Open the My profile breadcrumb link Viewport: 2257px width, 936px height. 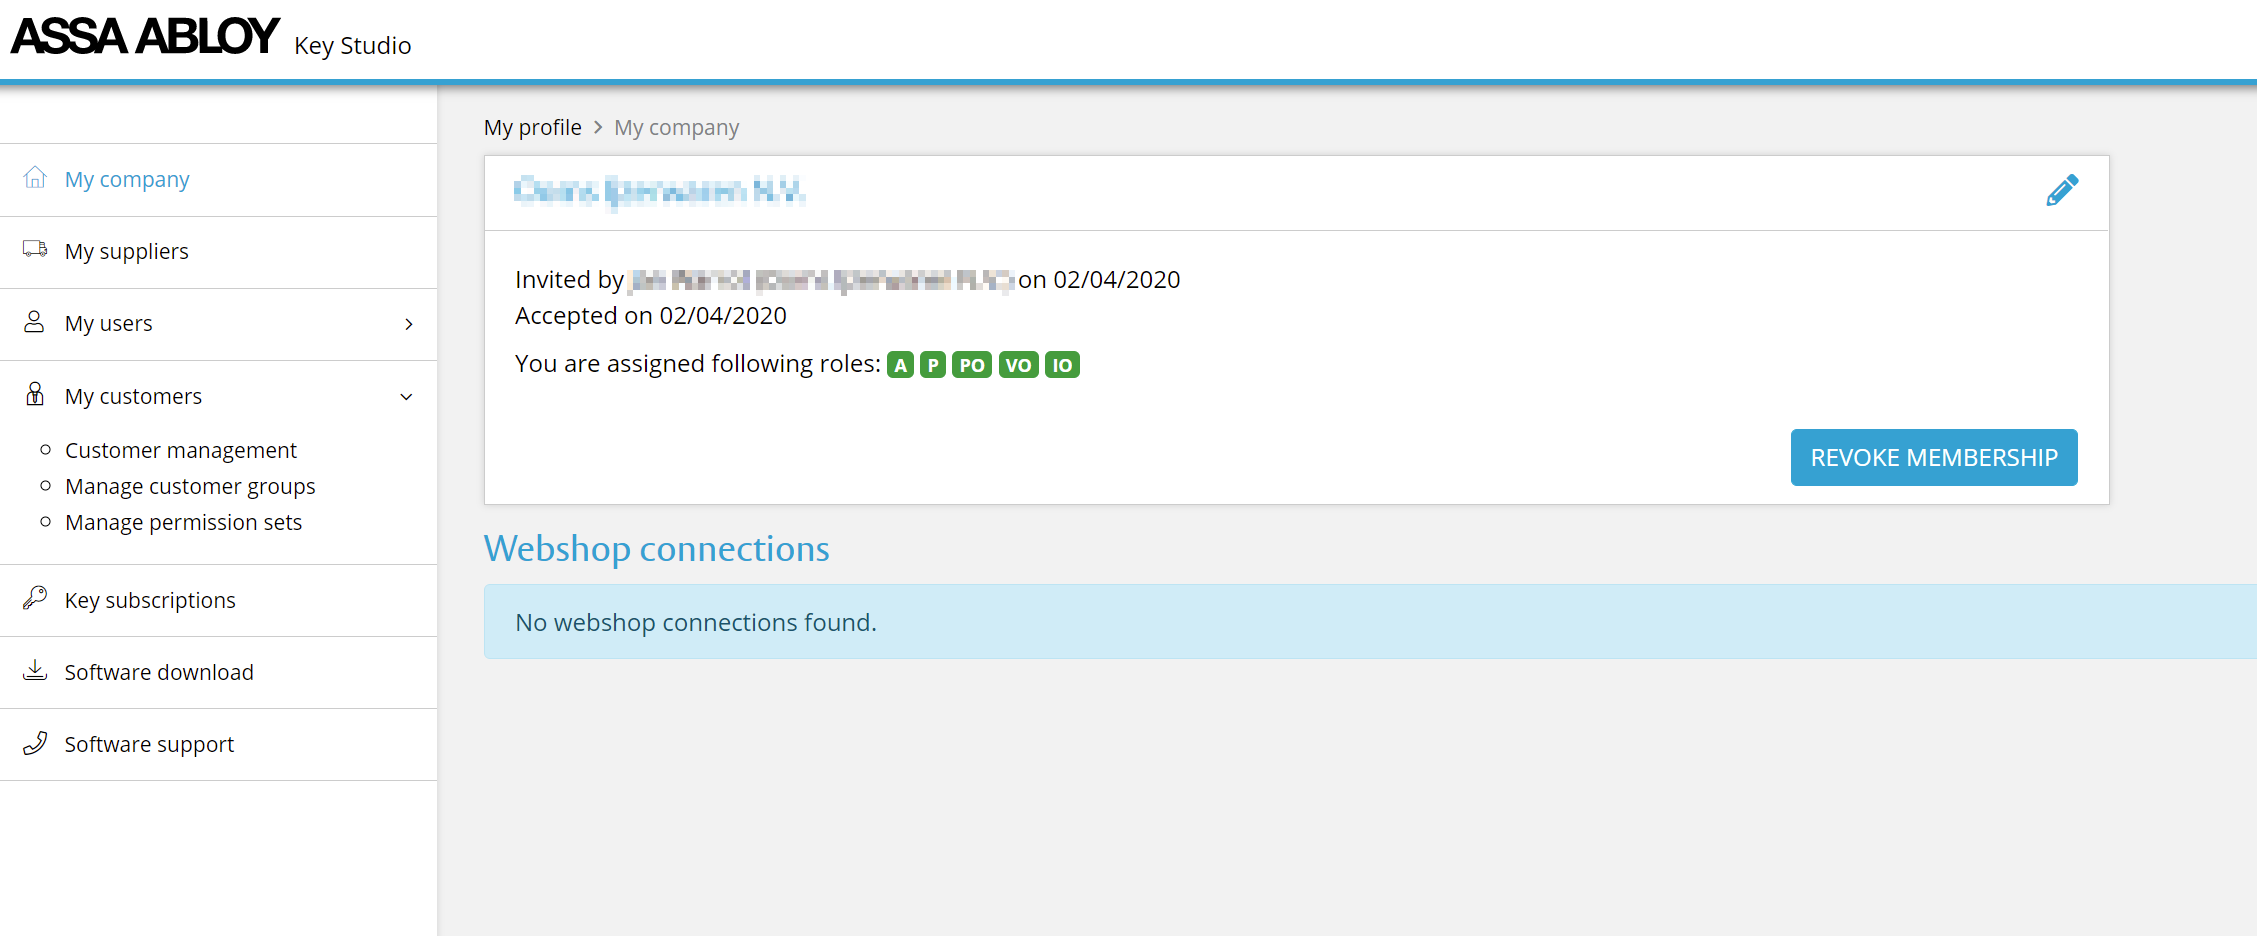(x=533, y=127)
